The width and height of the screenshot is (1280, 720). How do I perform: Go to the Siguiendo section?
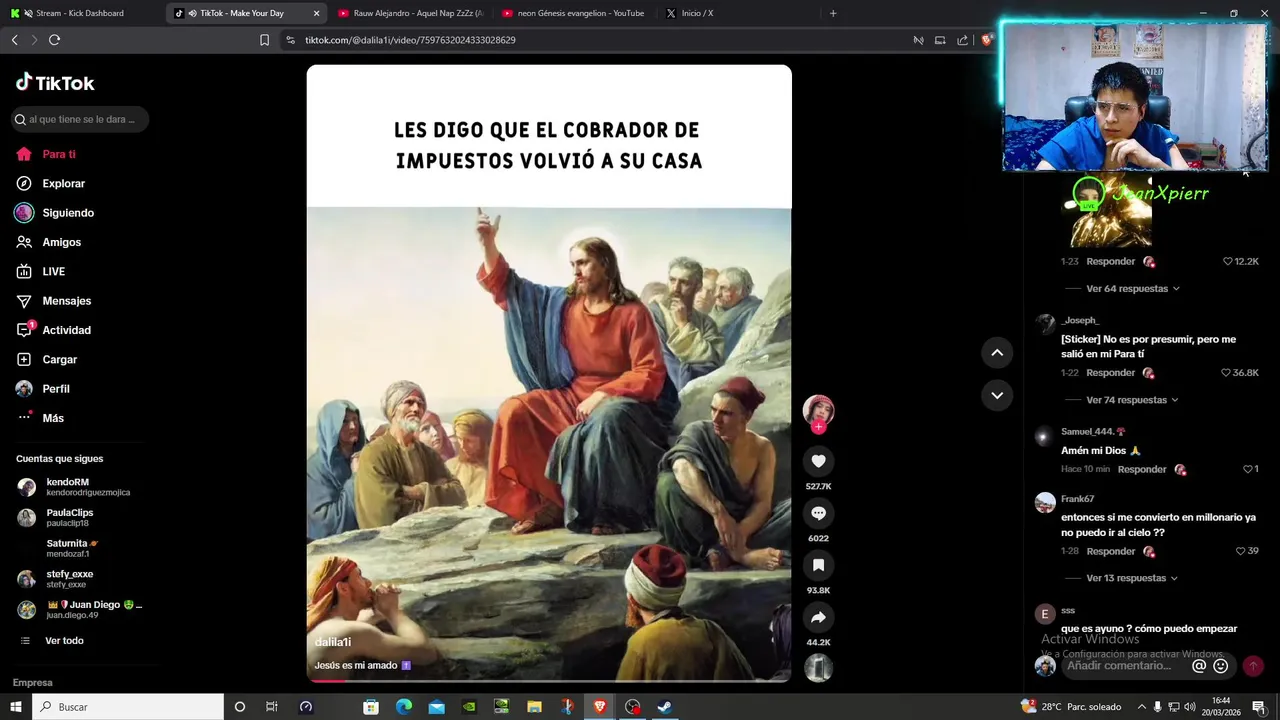coord(67,213)
